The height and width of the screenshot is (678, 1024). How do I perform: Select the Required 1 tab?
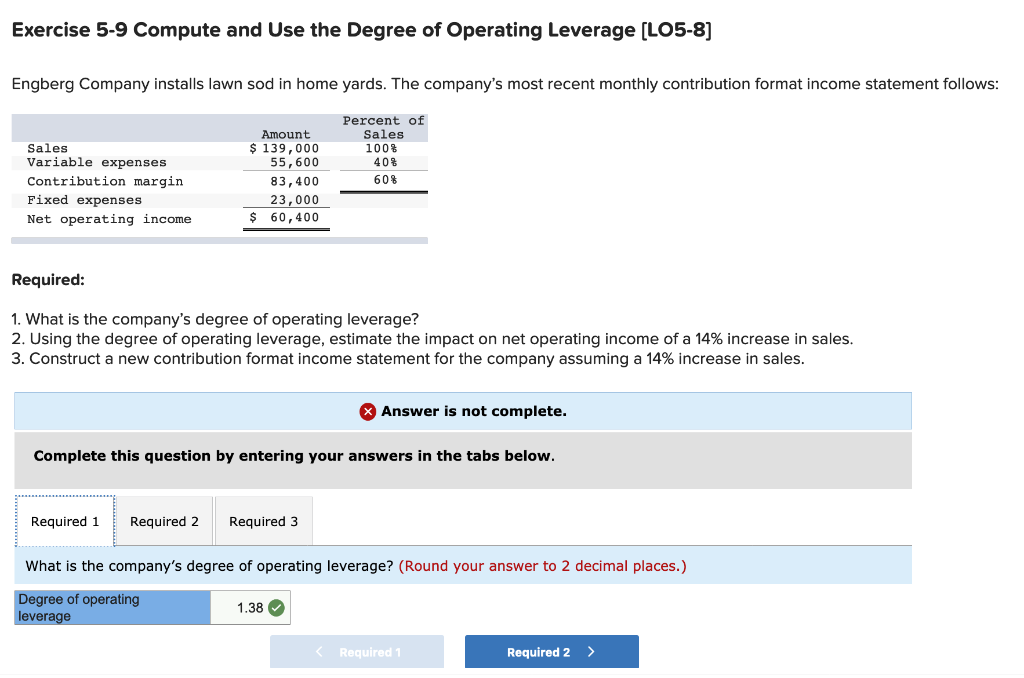click(x=64, y=520)
